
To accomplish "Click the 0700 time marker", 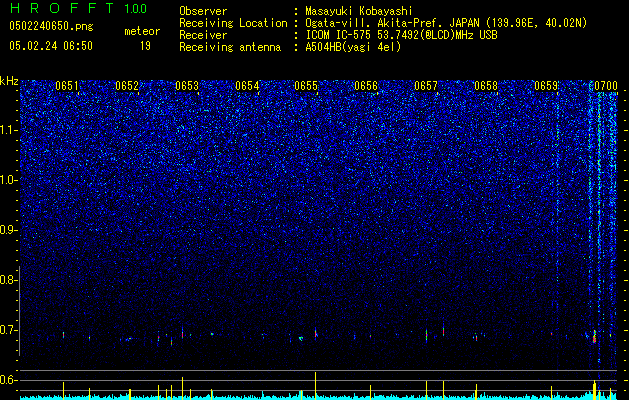I will click(606, 86).
